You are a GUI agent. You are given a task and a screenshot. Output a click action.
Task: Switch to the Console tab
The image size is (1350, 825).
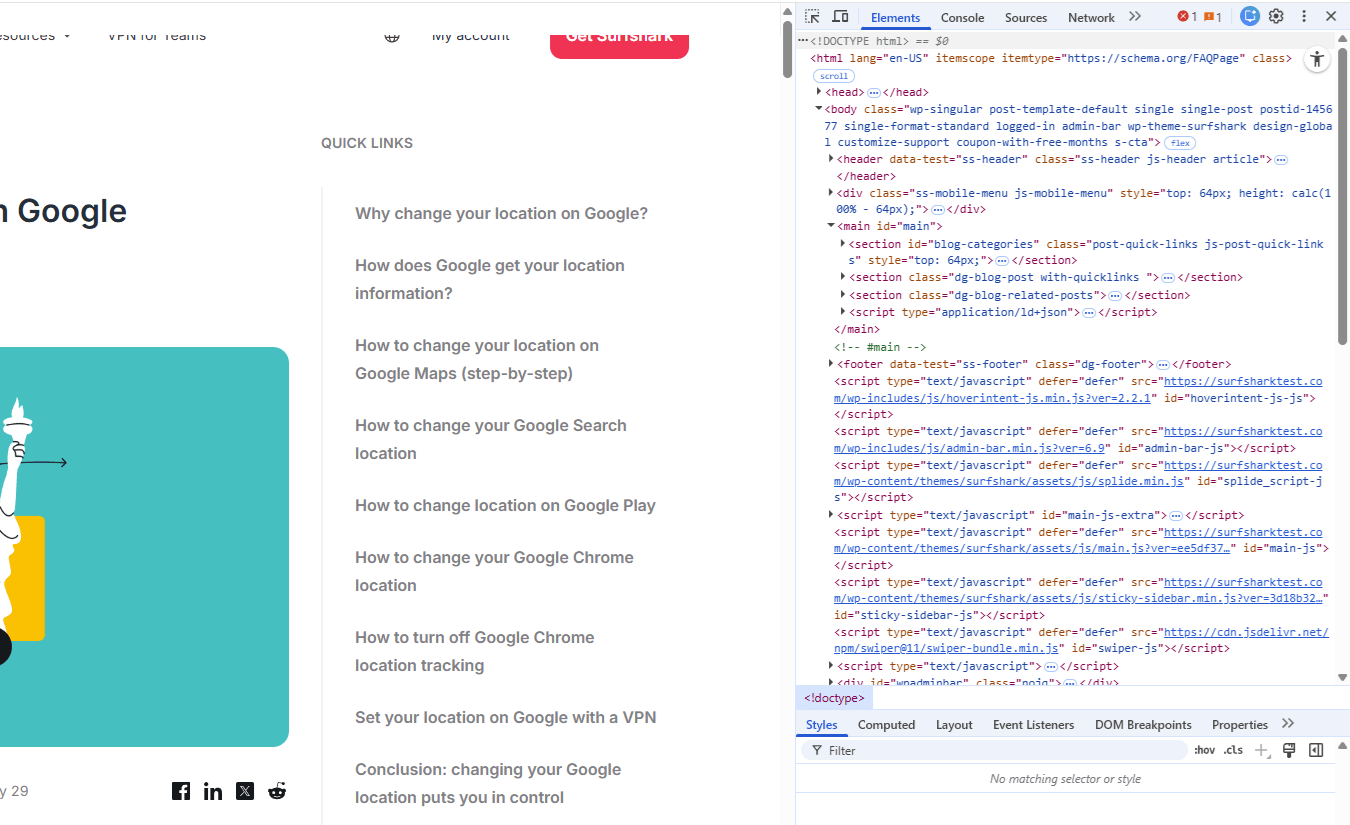[x=962, y=18]
